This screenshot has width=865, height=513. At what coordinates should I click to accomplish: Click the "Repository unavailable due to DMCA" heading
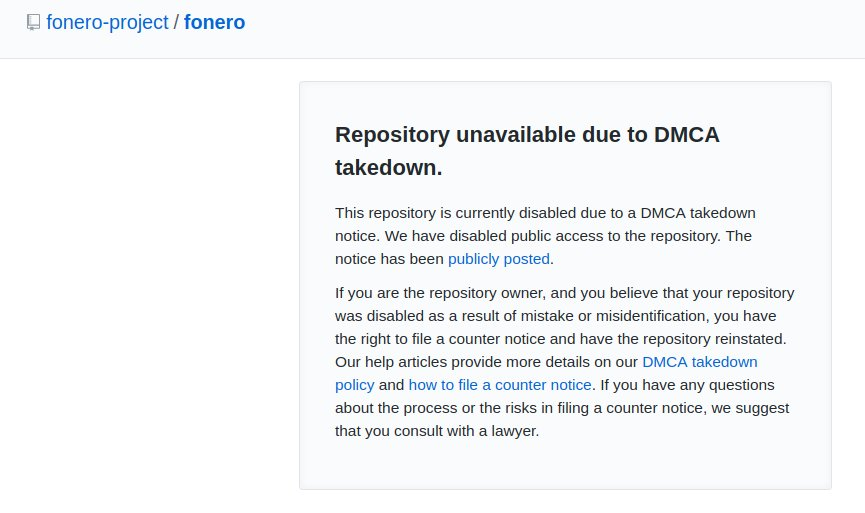coord(526,135)
